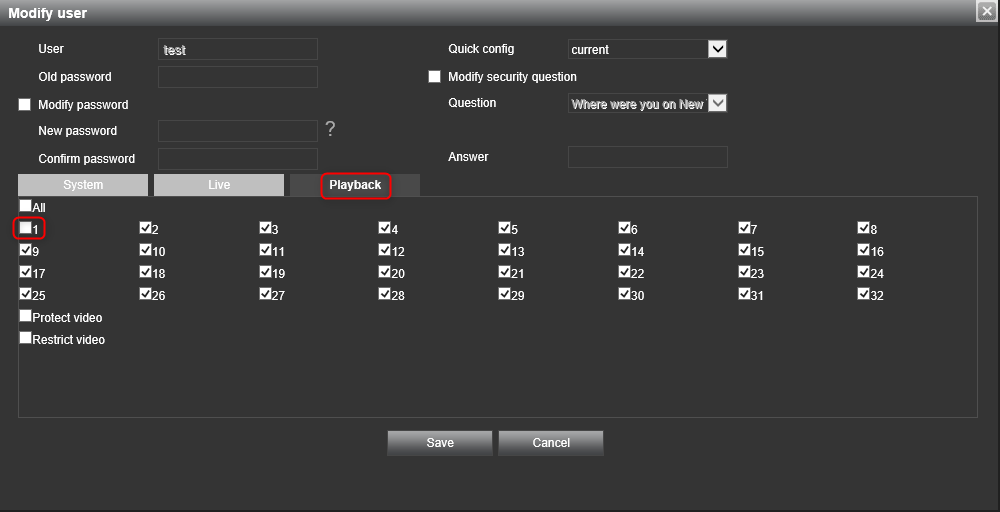The width and height of the screenshot is (1000, 512).
Task: Click the Old password field
Action: (238, 77)
